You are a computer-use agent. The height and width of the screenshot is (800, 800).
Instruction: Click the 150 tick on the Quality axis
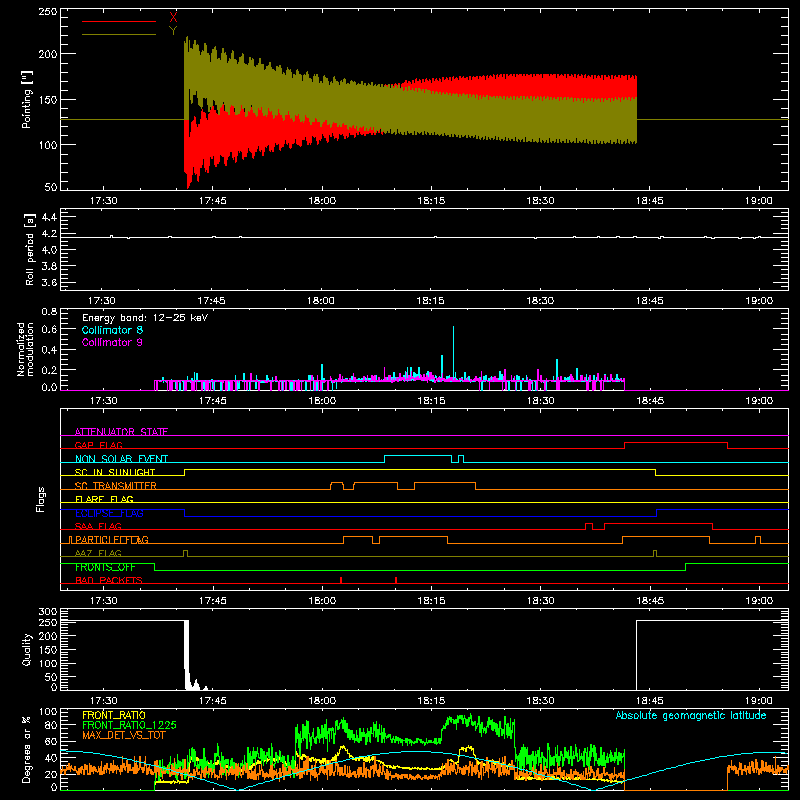tap(48, 650)
